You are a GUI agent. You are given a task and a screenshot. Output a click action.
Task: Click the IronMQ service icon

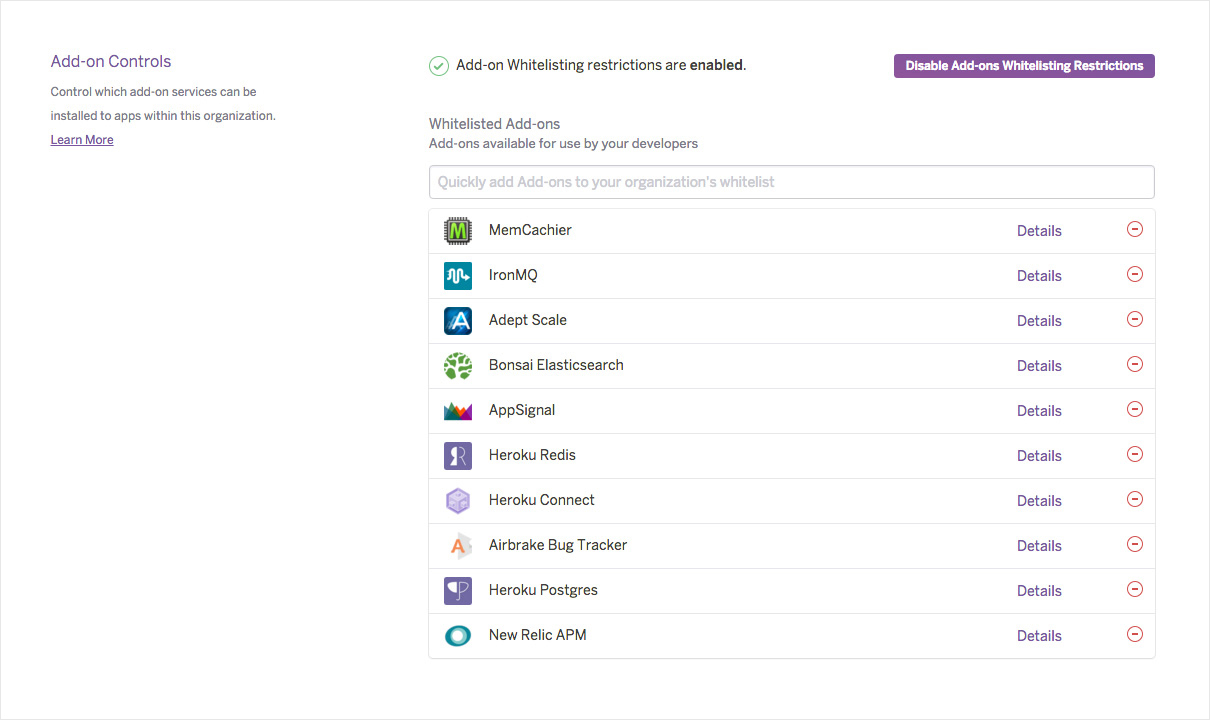(x=457, y=275)
